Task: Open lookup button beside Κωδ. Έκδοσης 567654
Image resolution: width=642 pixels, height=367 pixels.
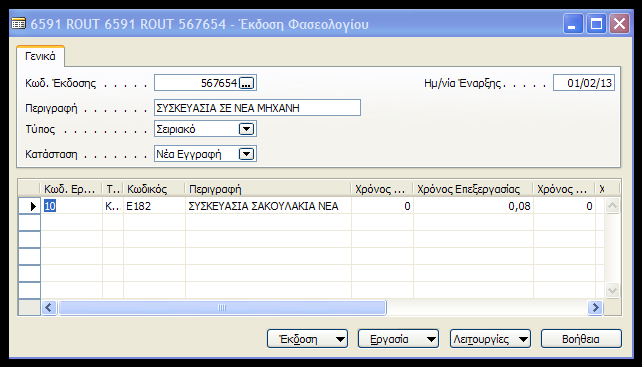Action: (246, 83)
